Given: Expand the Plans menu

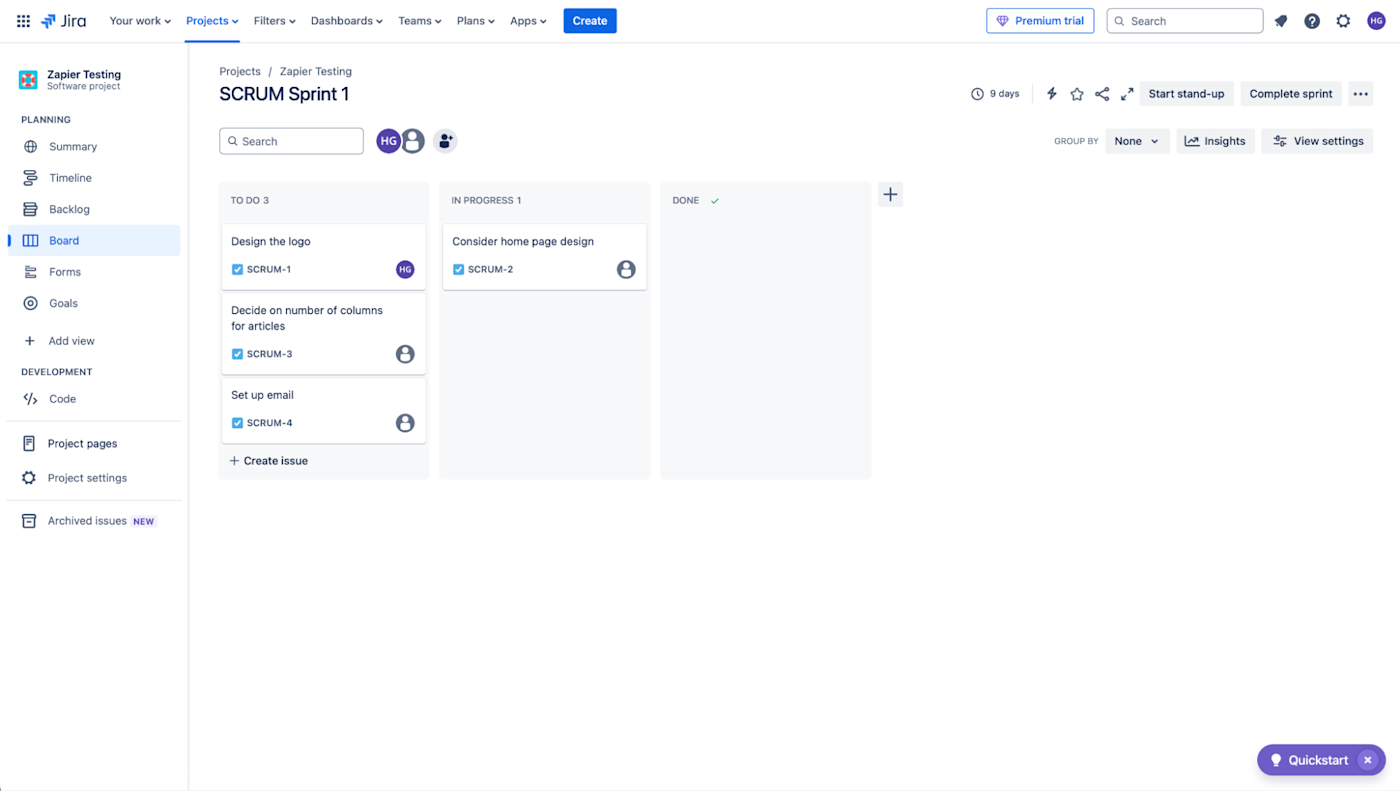Looking at the screenshot, I should tap(476, 21).
